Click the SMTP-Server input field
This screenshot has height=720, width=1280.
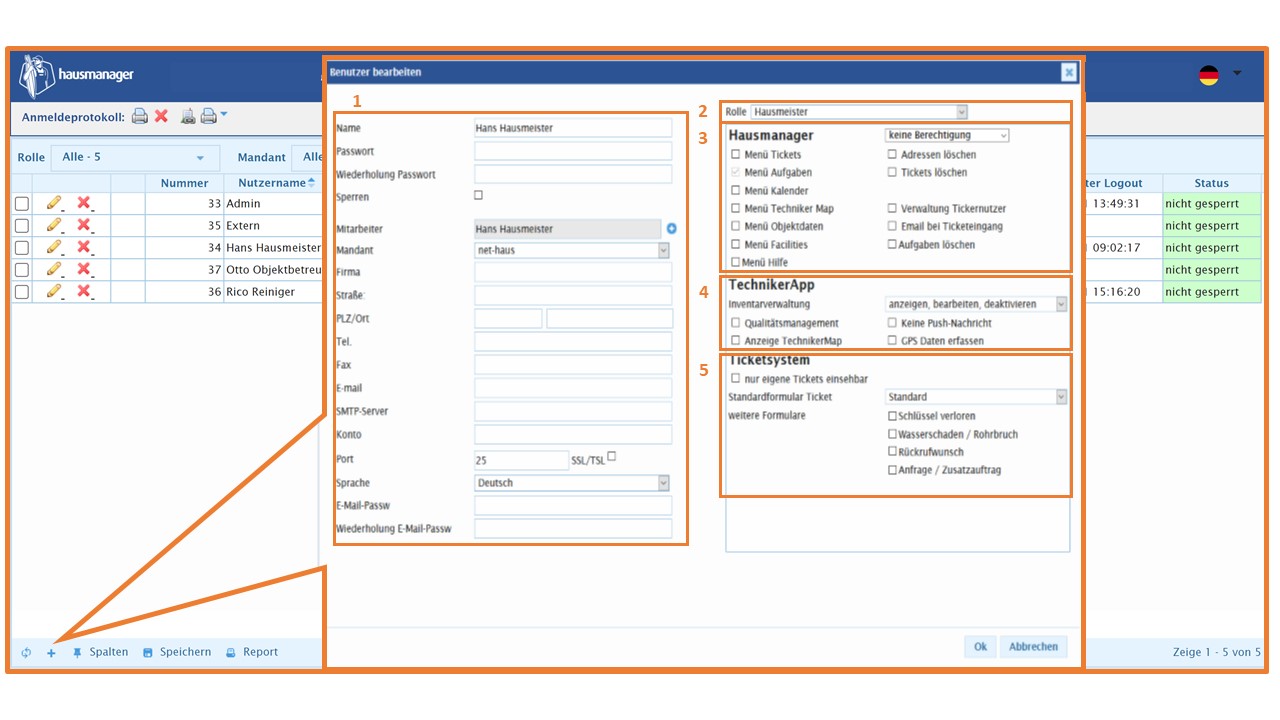(573, 411)
